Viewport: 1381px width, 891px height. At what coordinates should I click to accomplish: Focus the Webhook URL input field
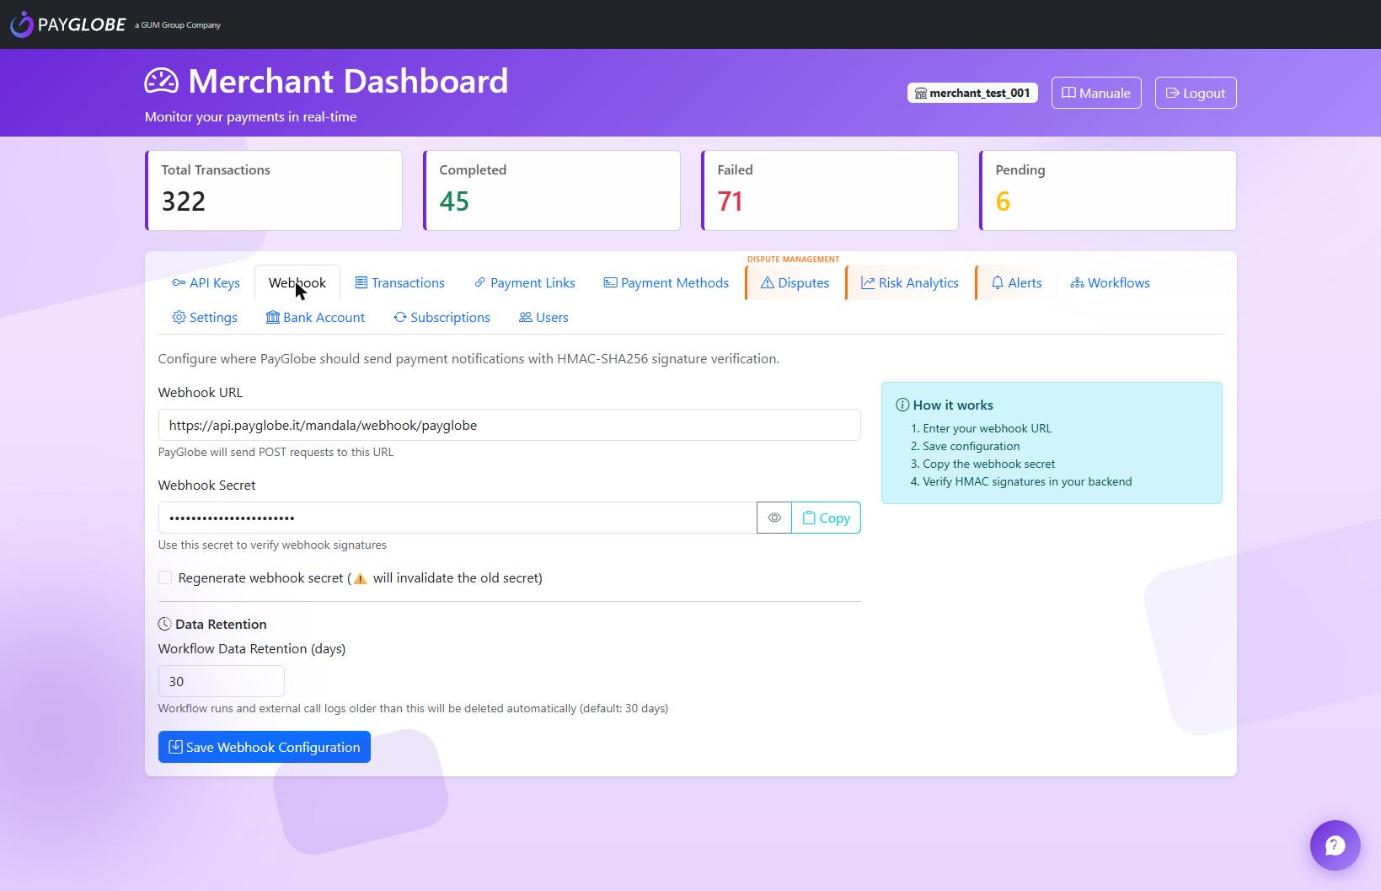[x=509, y=425]
